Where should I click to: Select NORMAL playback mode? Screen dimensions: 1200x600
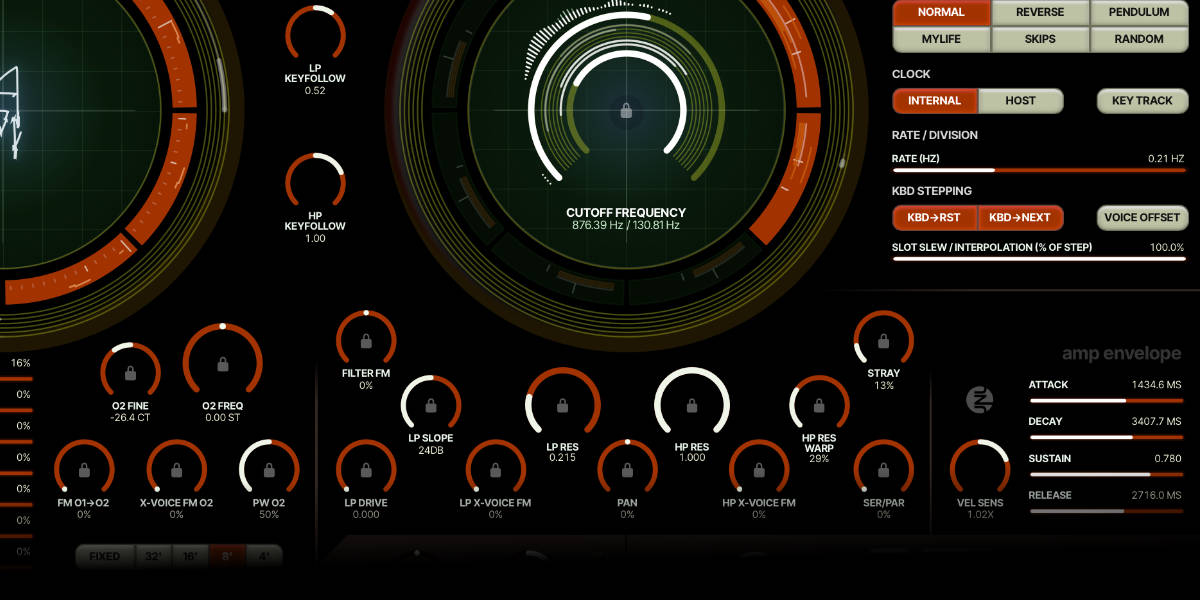[x=941, y=12]
